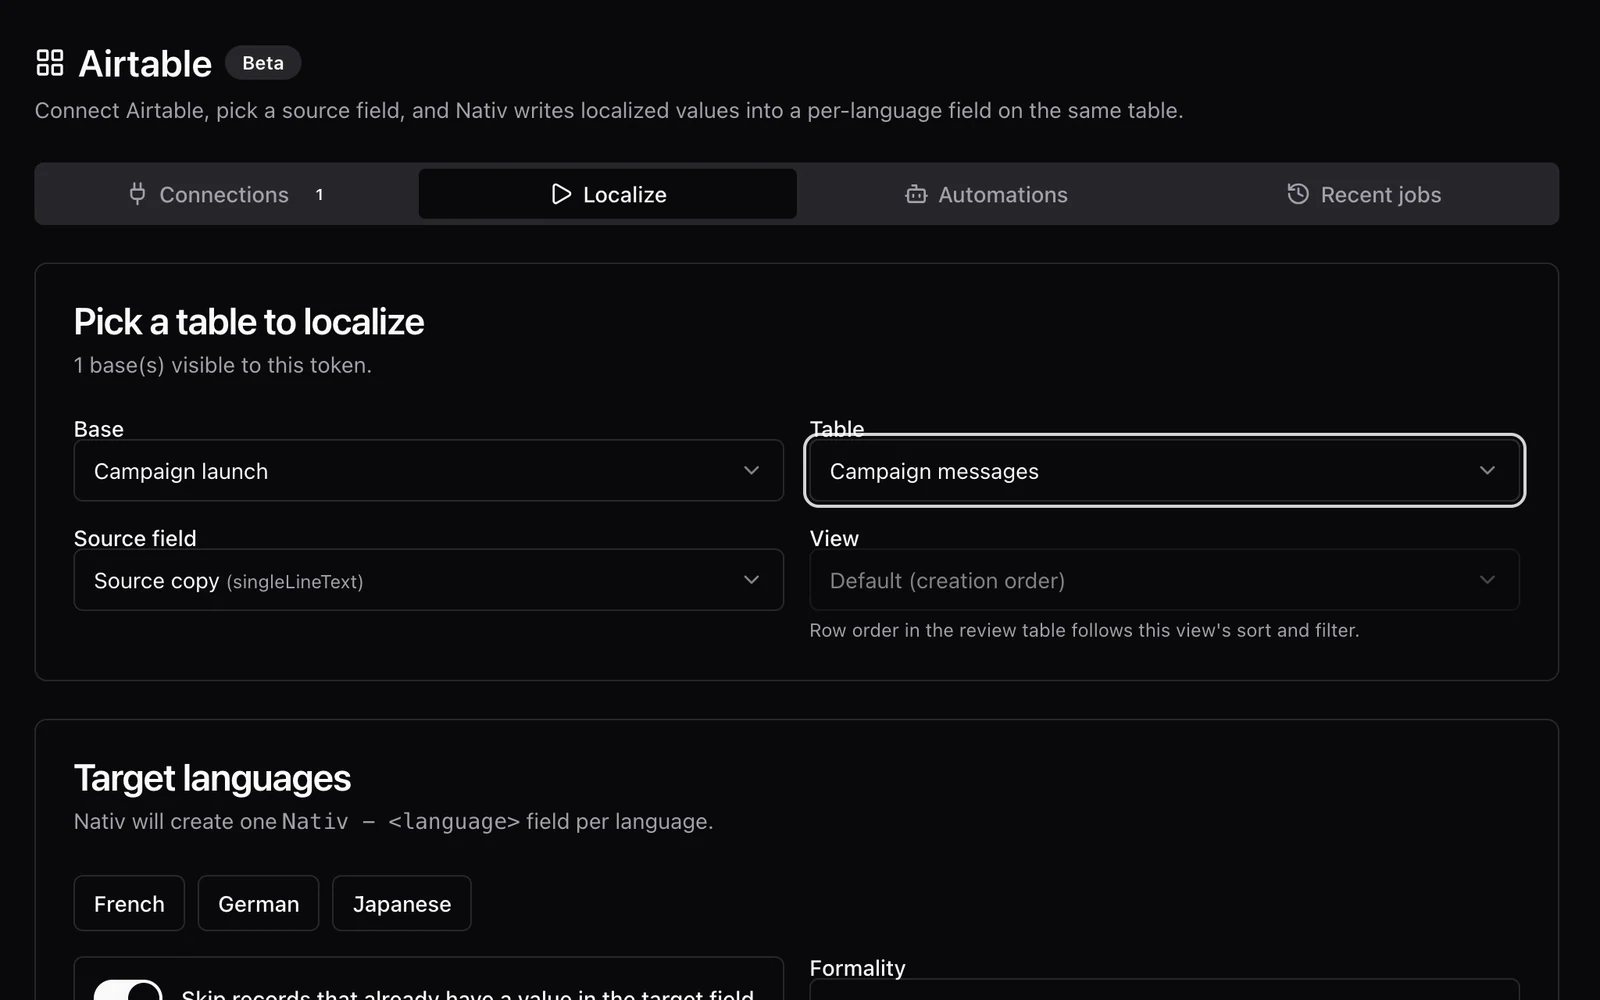Click the Source field label
The image size is (1600, 1000).
pyautogui.click(x=135, y=538)
